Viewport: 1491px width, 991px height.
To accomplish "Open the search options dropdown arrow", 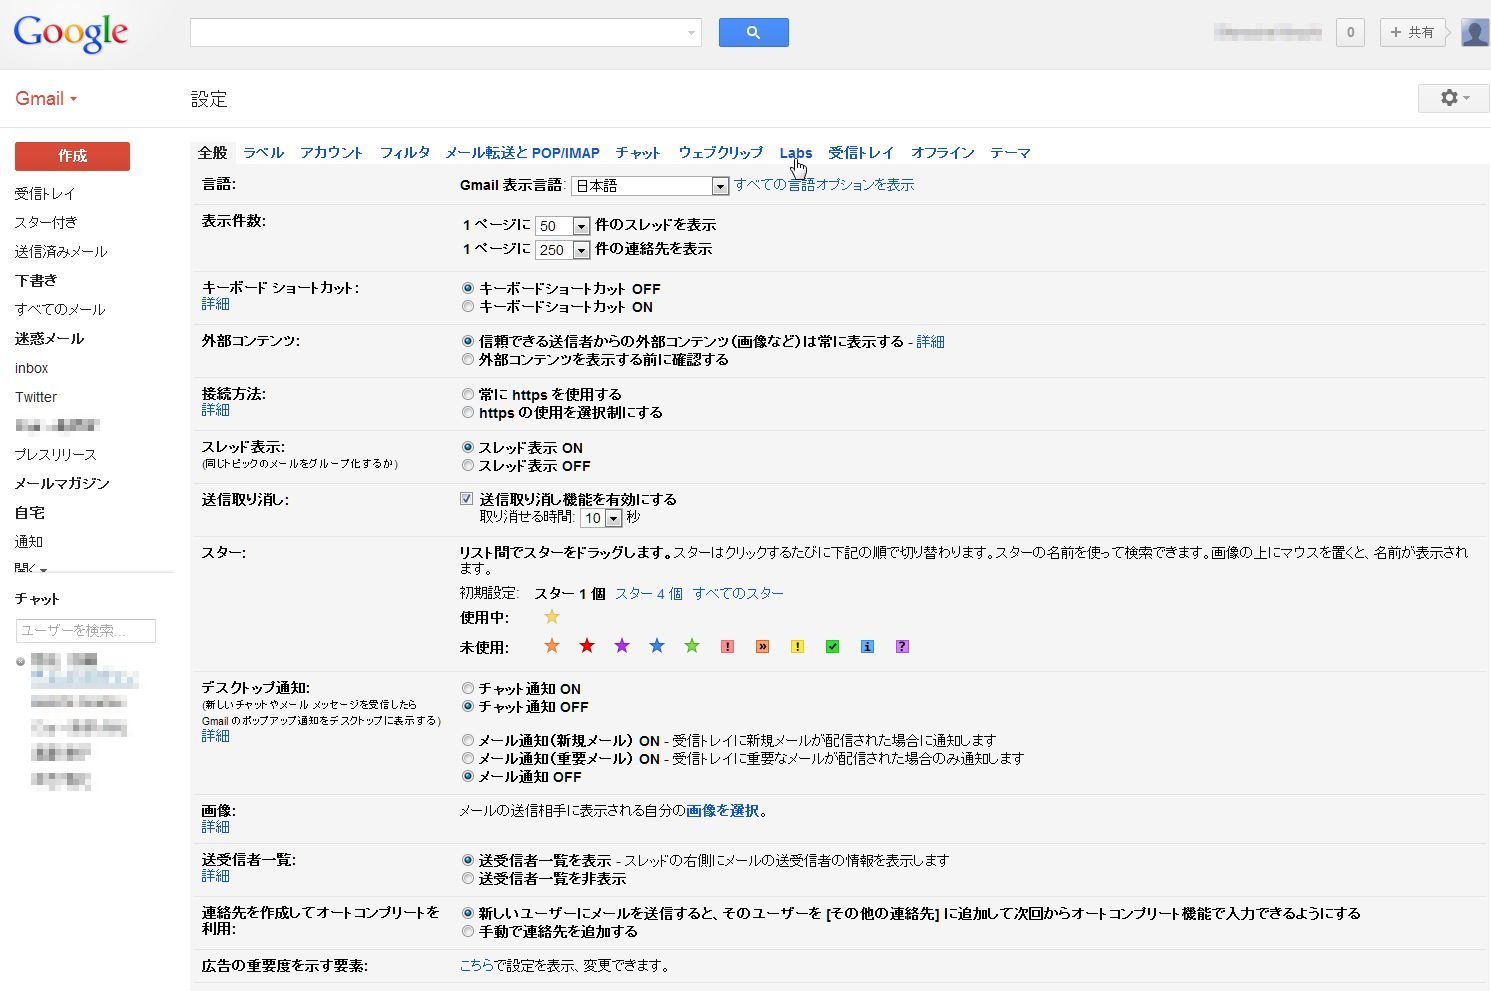I will (691, 33).
